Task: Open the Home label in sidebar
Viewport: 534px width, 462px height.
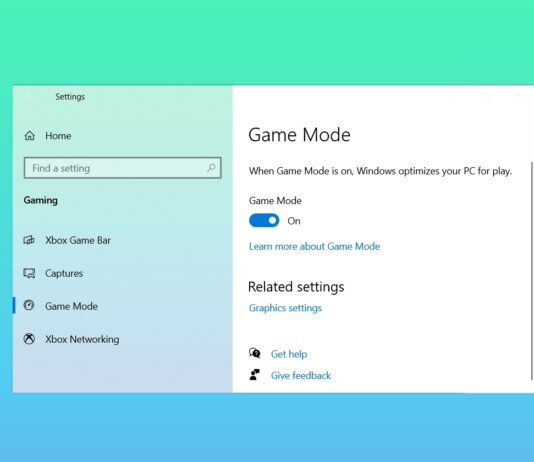Action: 58,136
